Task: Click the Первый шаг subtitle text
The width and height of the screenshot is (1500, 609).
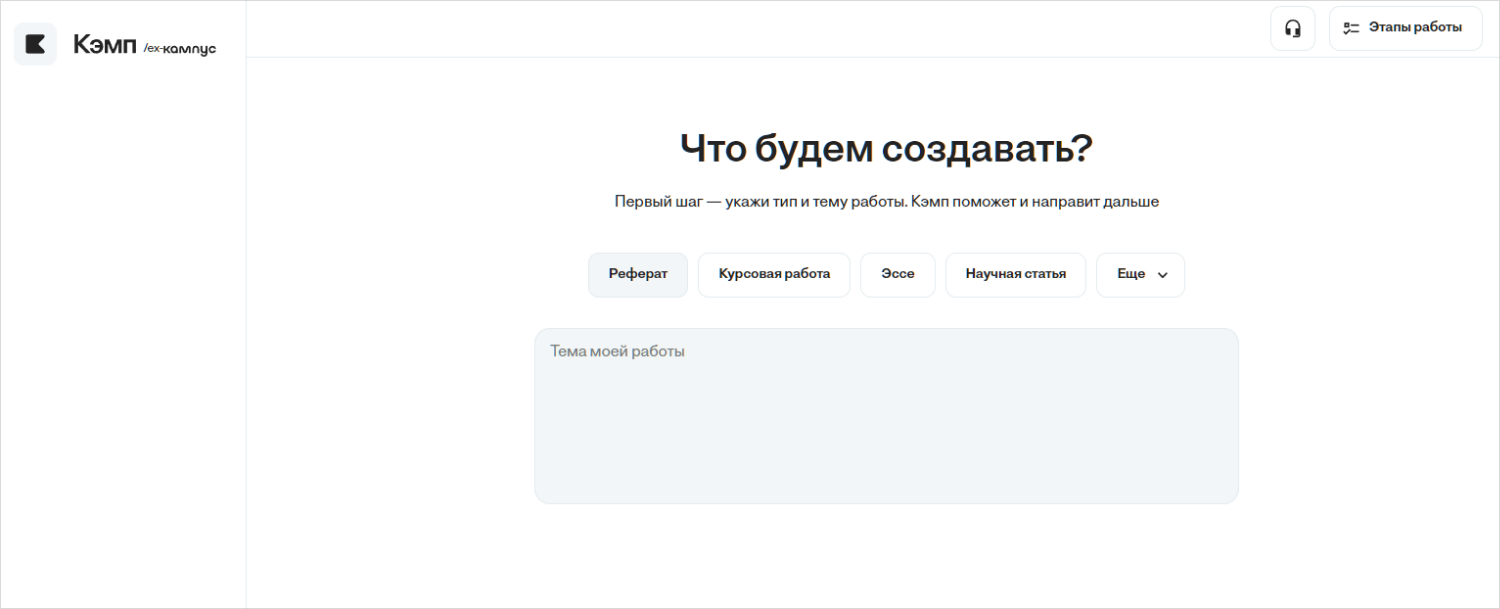Action: tap(885, 201)
